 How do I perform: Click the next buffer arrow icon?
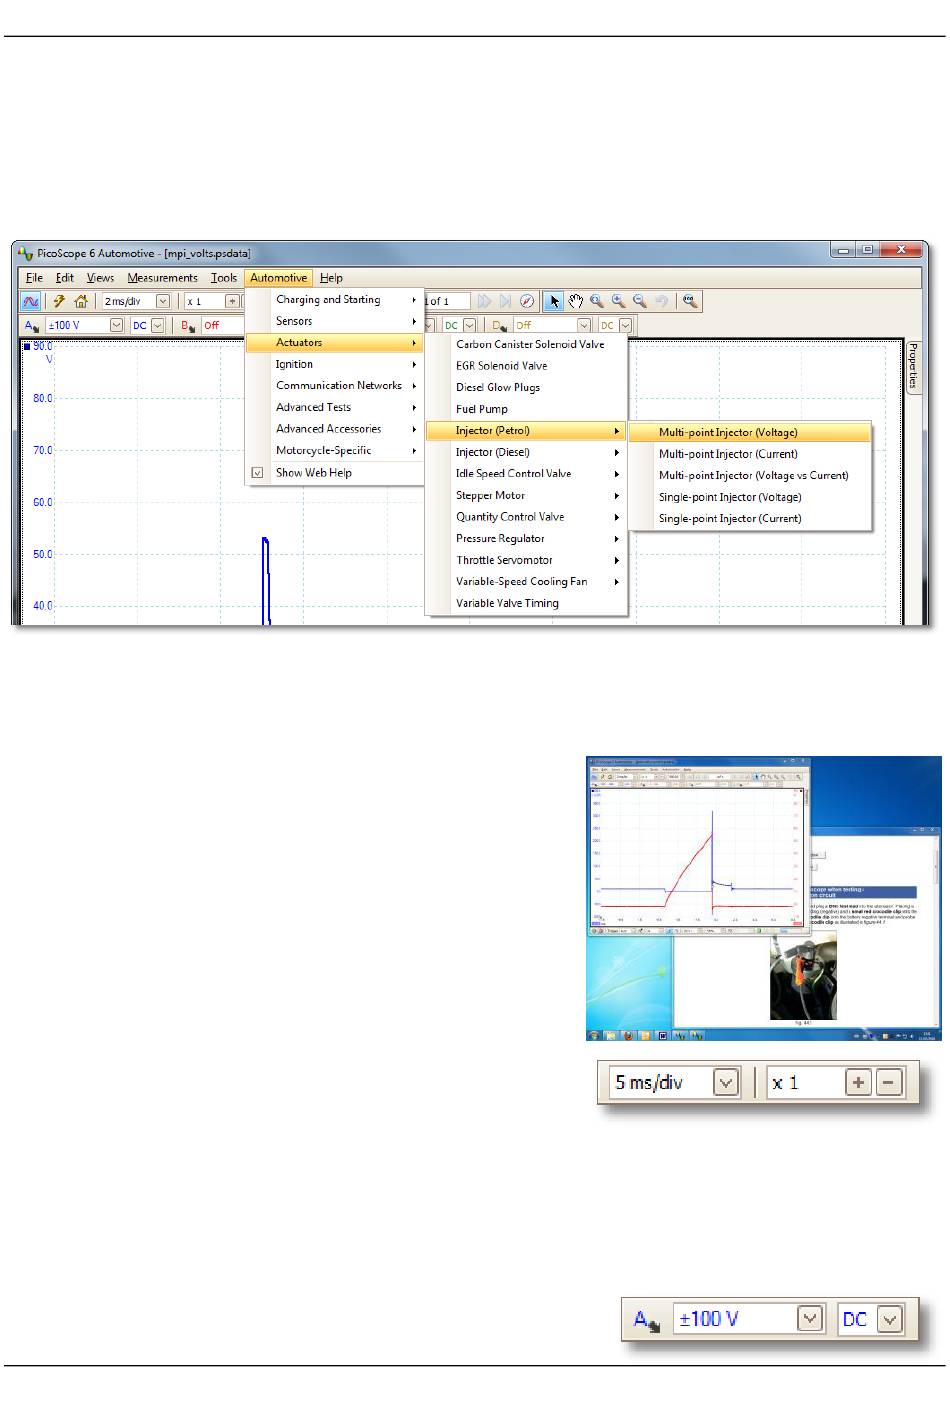pyautogui.click(x=485, y=301)
